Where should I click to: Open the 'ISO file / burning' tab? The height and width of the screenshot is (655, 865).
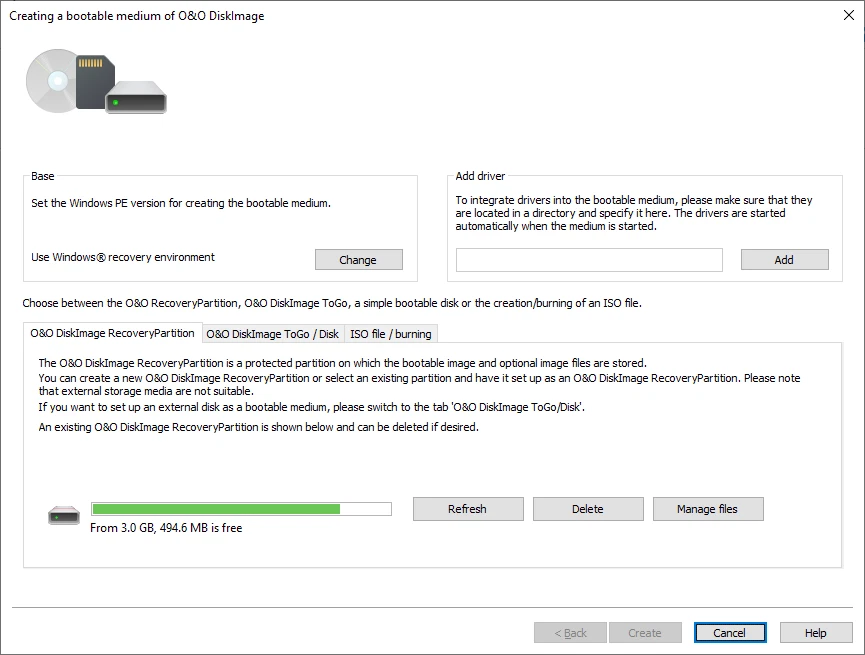point(391,333)
